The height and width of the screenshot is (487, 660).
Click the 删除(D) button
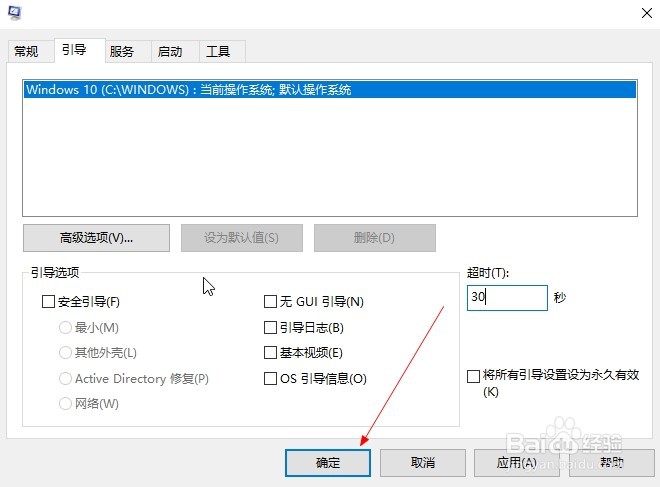point(375,238)
